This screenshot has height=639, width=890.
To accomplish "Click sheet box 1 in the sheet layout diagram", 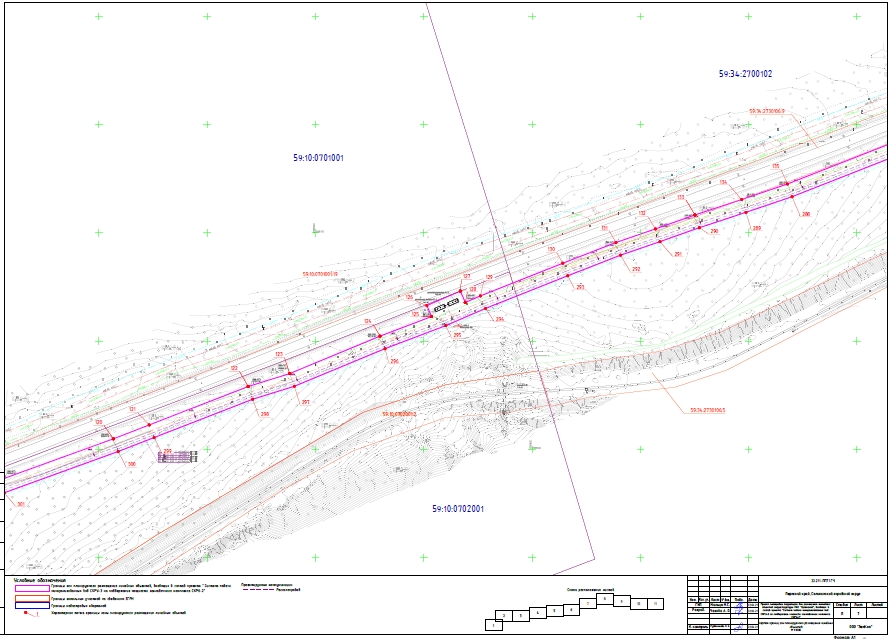I will 494,625.
